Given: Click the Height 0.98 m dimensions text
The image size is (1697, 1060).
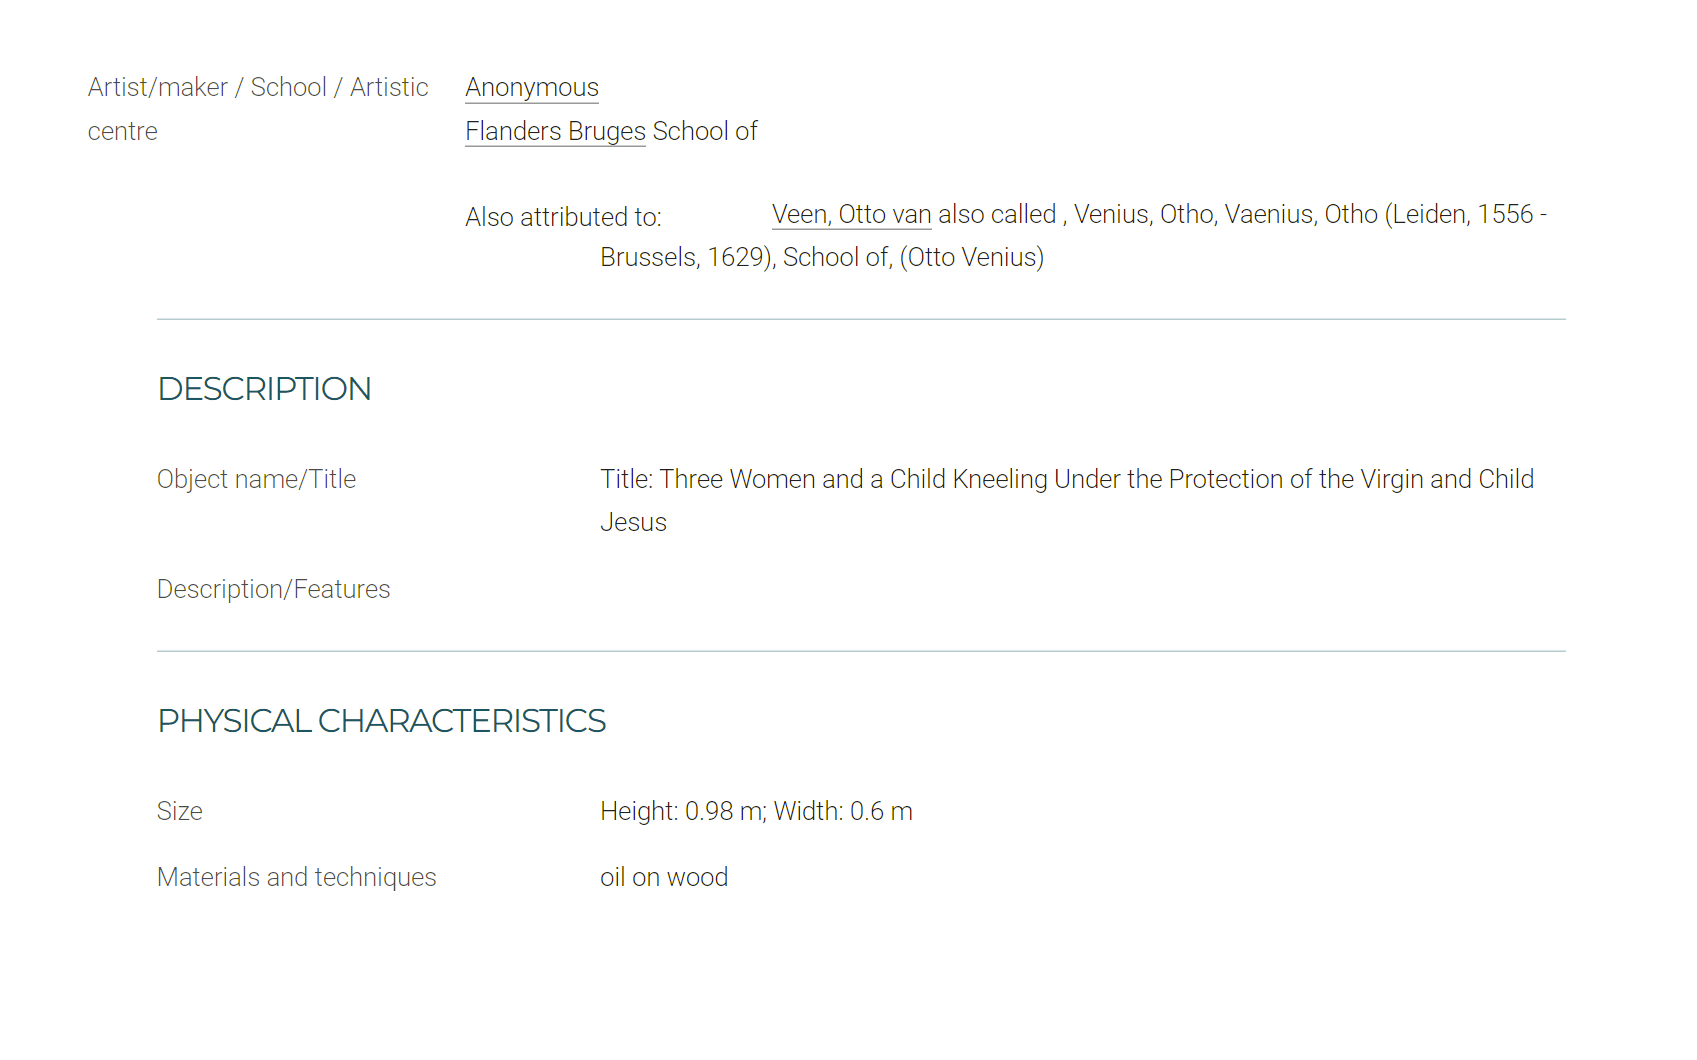Looking at the screenshot, I should 756,812.
